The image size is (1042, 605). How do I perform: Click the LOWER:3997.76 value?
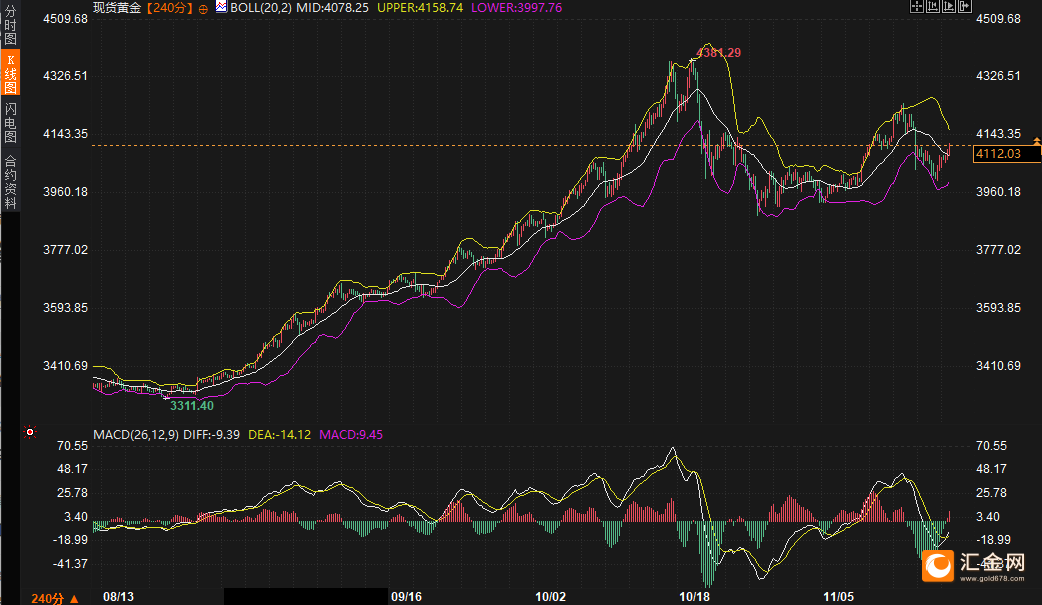(516, 8)
